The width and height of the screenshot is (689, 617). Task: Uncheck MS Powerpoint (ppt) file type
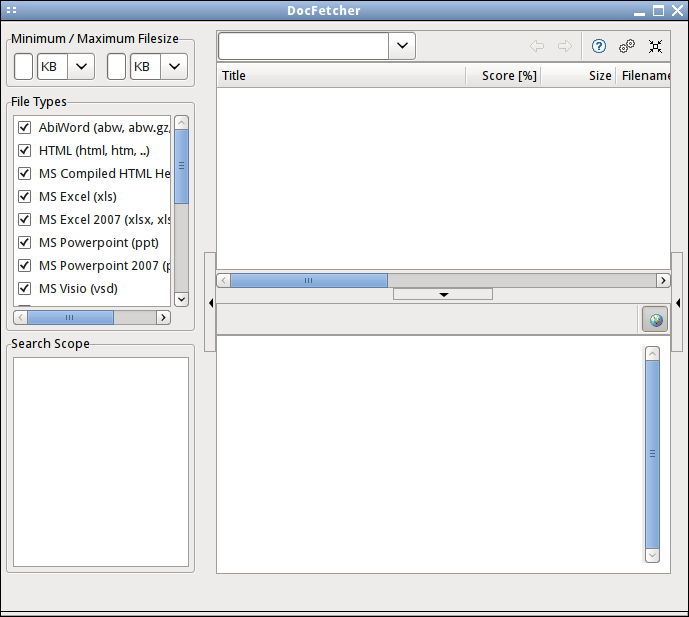(x=24, y=242)
